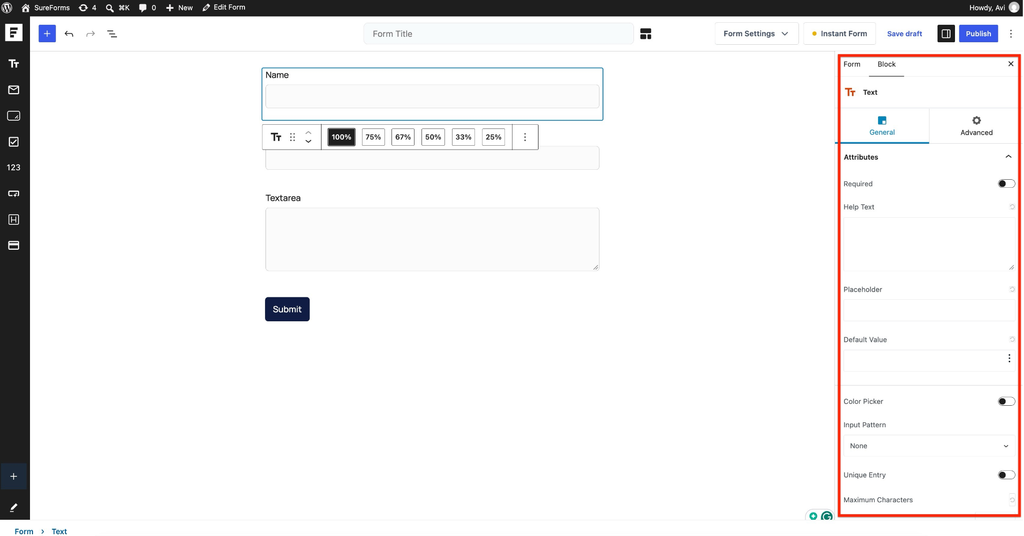Click Save draft
The image size is (1024, 536).
[904, 34]
